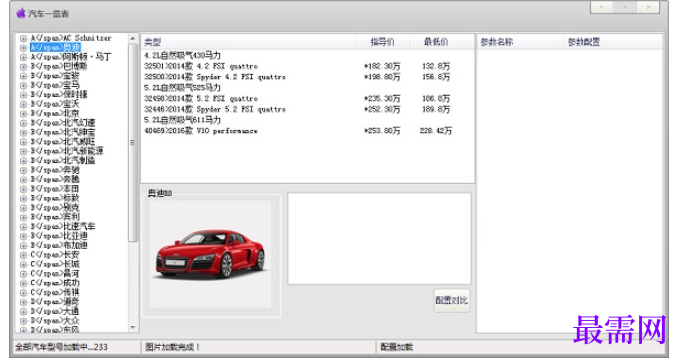Expand the AC Schnitzer tree node
This screenshot has height=361, width=685.
(24, 38)
